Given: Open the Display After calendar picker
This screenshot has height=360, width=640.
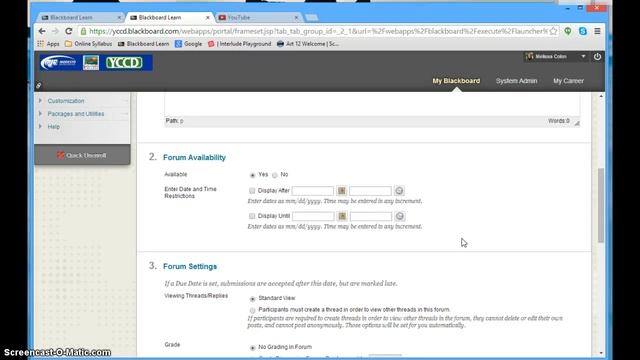Looking at the screenshot, I should [x=342, y=191].
